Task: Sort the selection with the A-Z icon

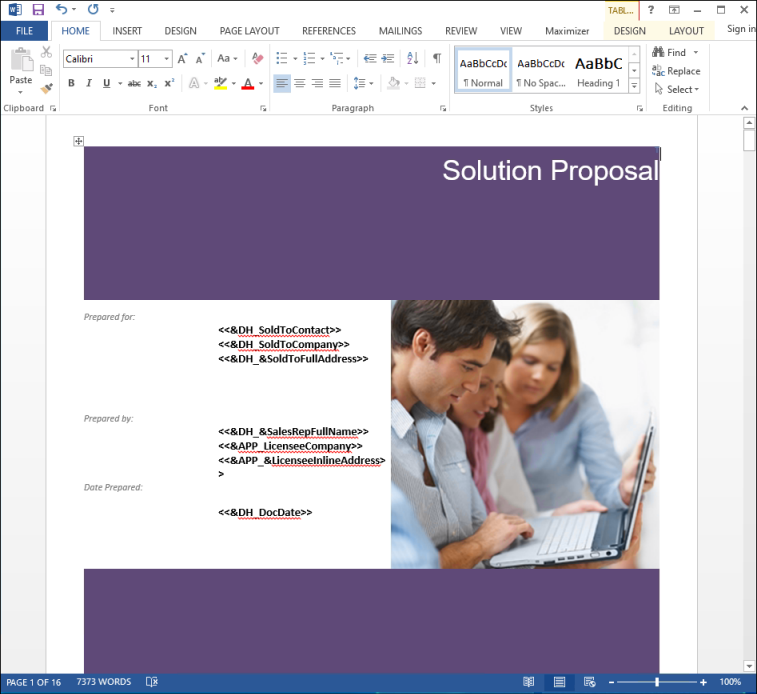Action: click(x=412, y=59)
